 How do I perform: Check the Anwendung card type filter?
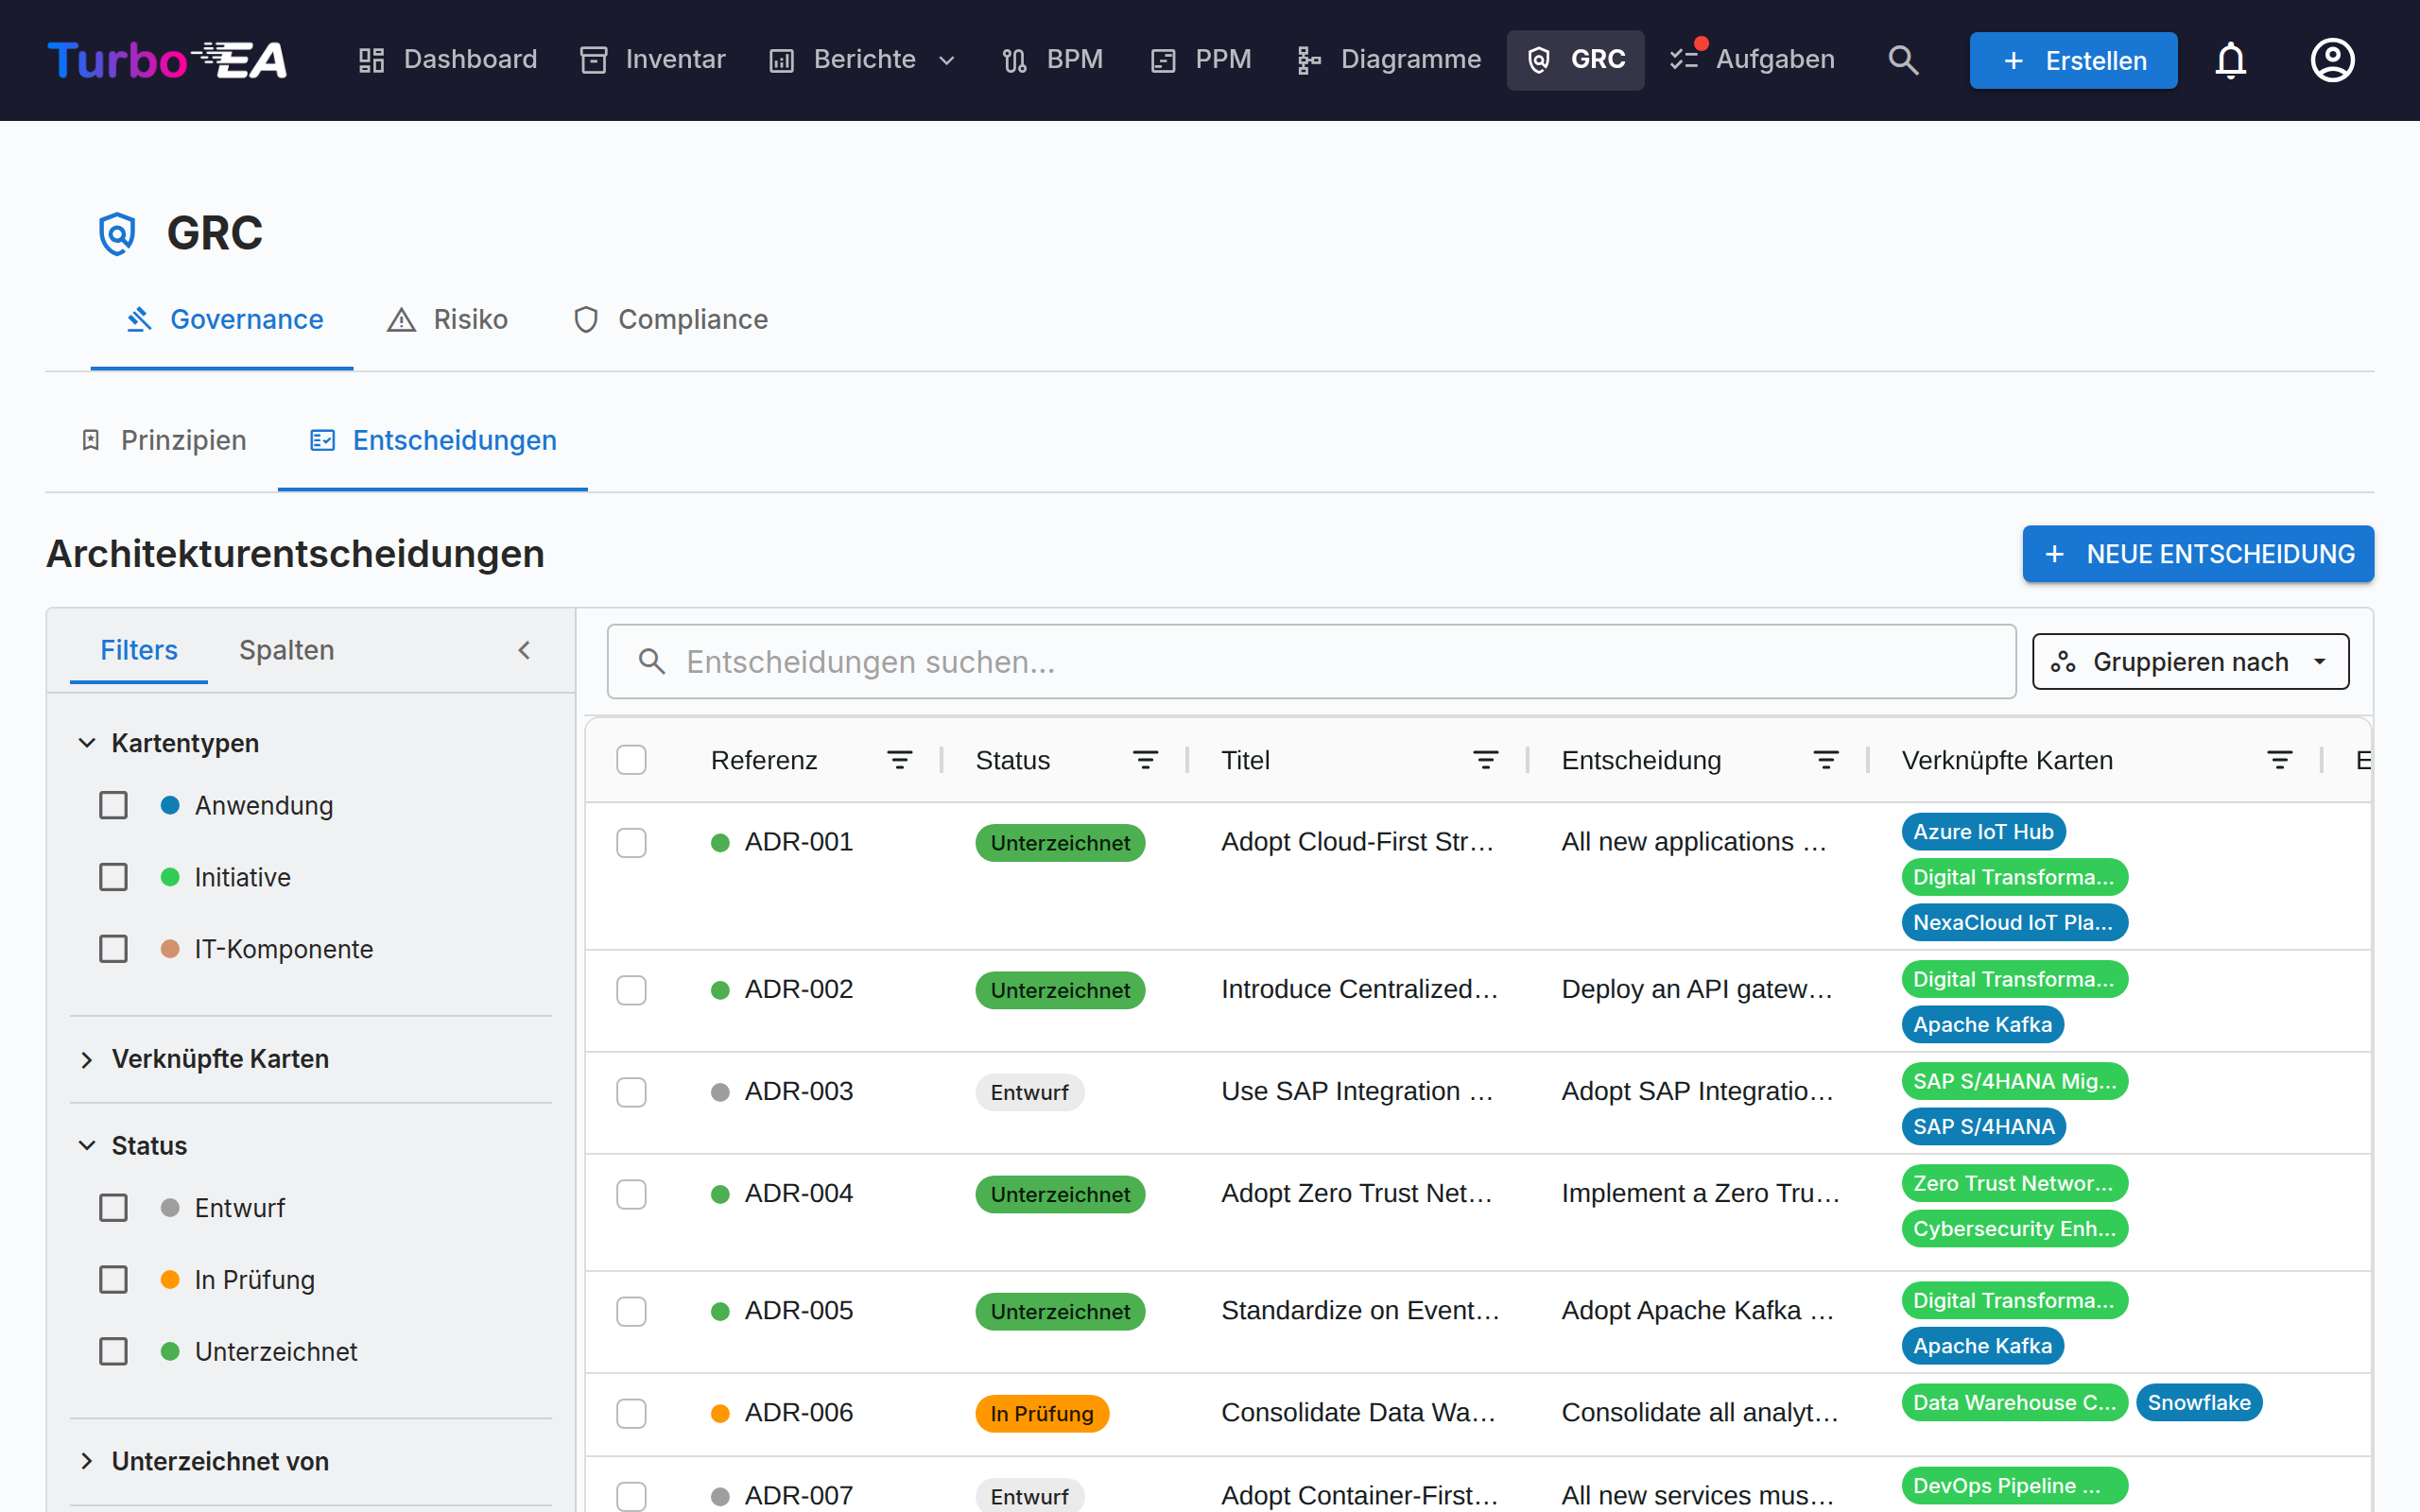pos(113,805)
